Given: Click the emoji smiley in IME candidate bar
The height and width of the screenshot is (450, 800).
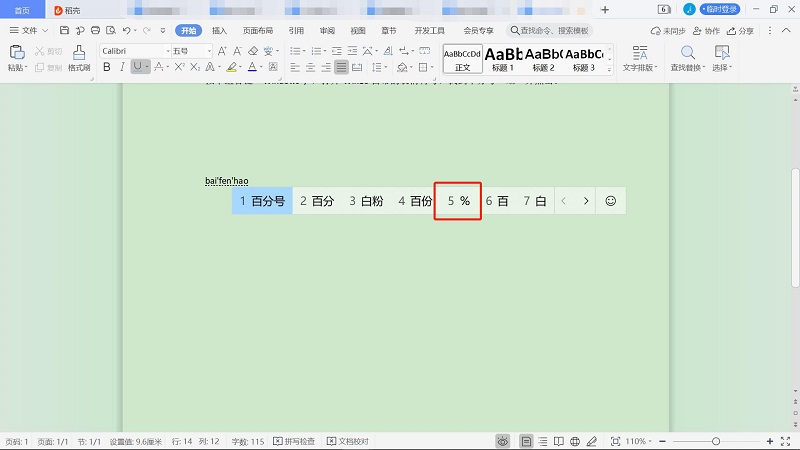Looking at the screenshot, I should coord(610,201).
